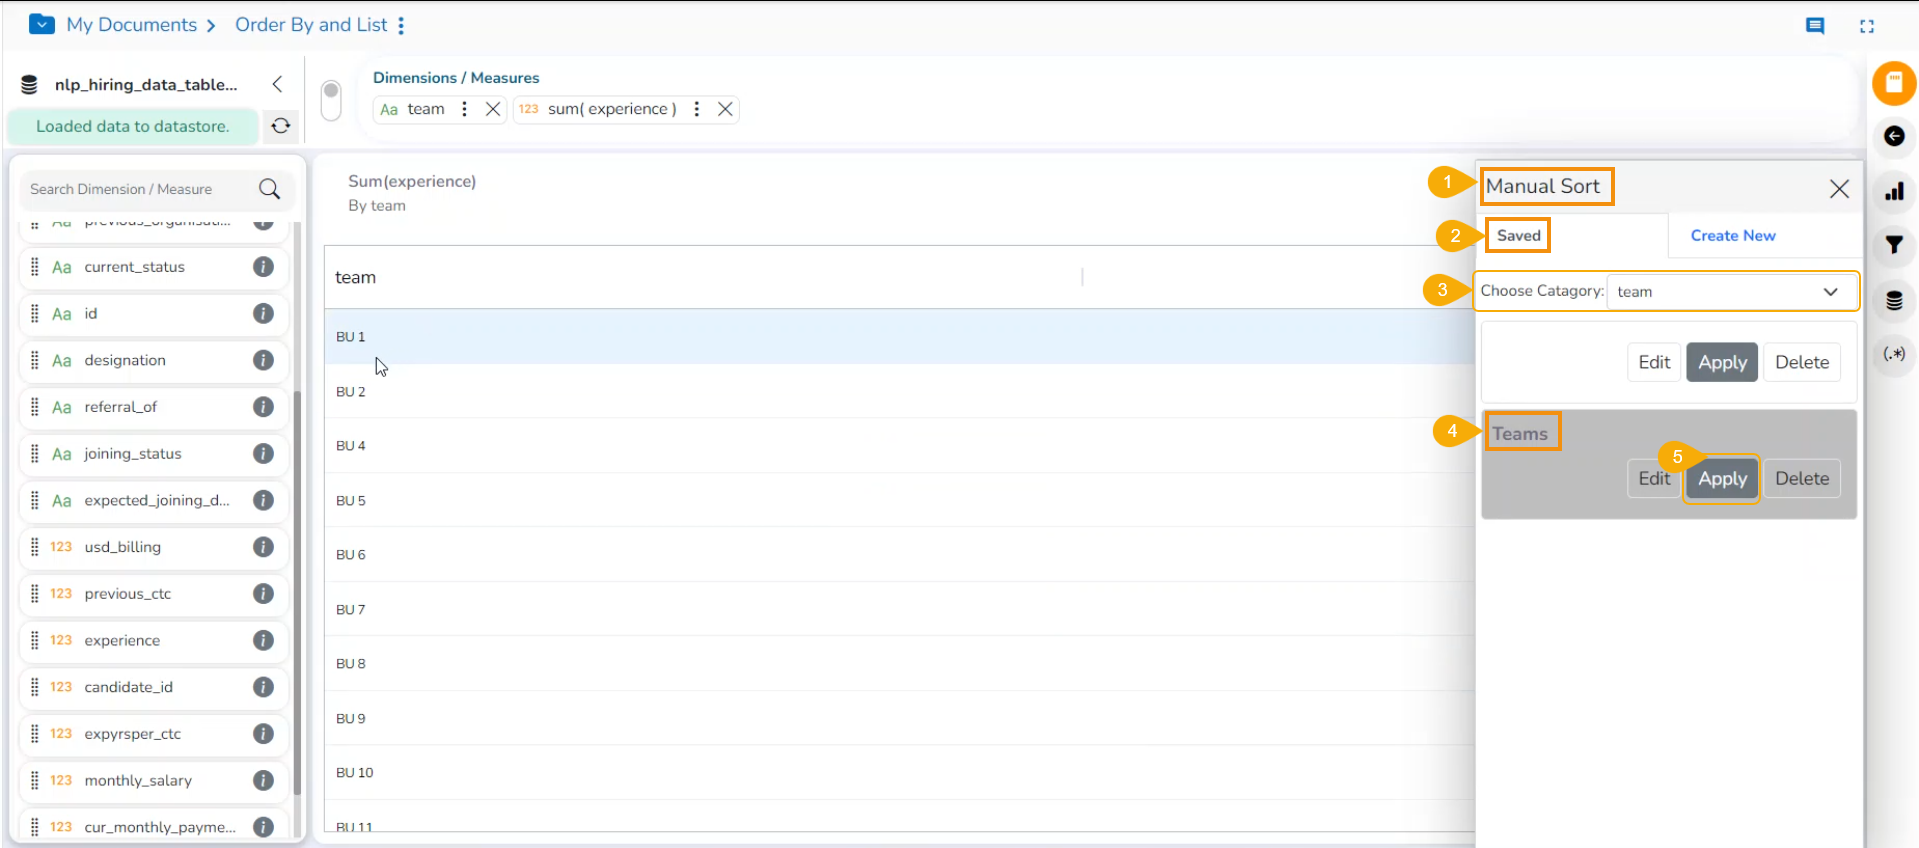Show info for expected_joining_d... field

(x=263, y=500)
